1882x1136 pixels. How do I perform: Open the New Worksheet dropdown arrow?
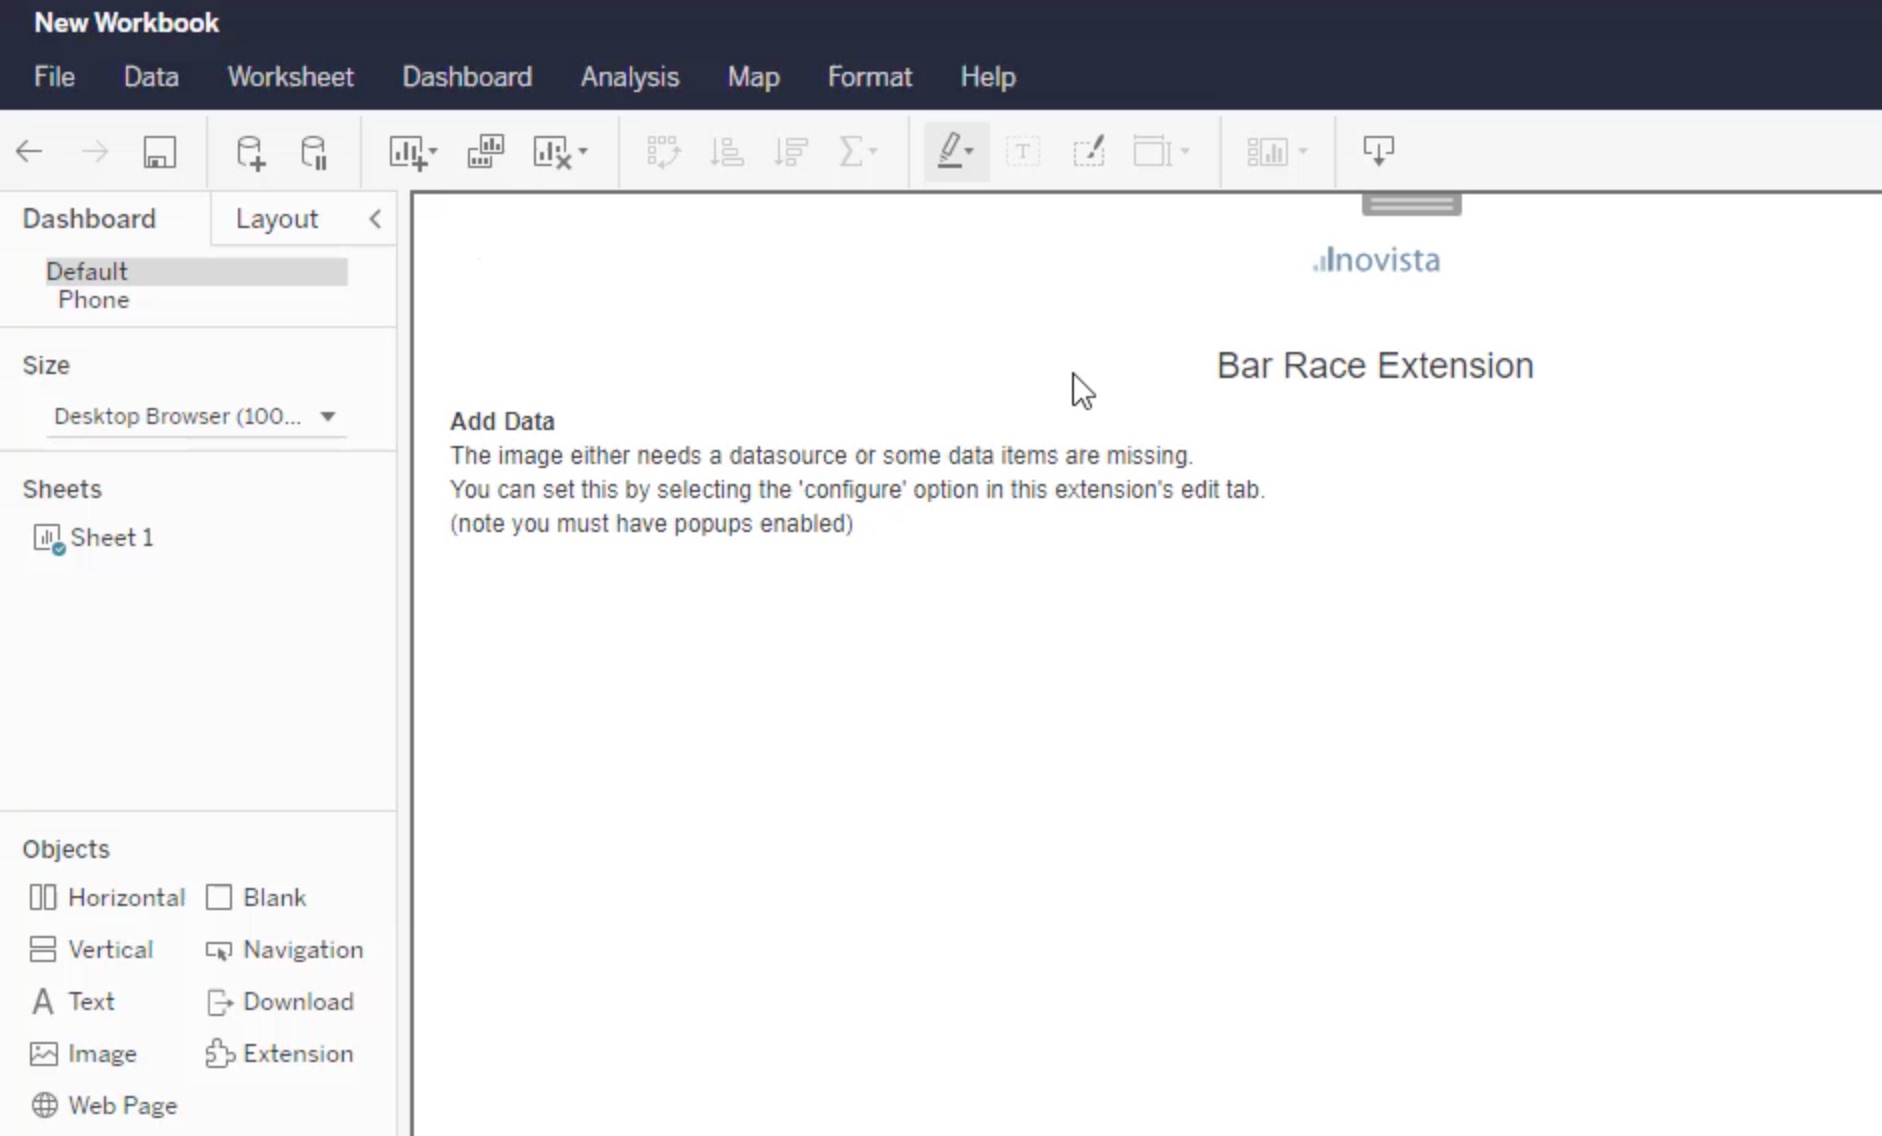click(x=433, y=153)
